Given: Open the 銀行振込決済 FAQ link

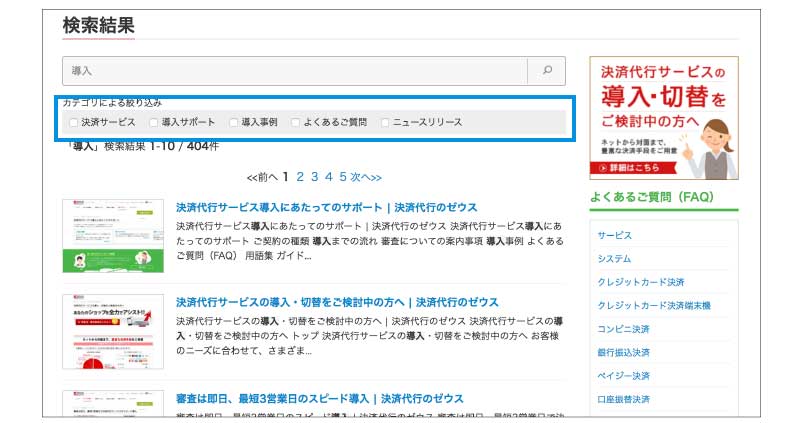Looking at the screenshot, I should 623,353.
